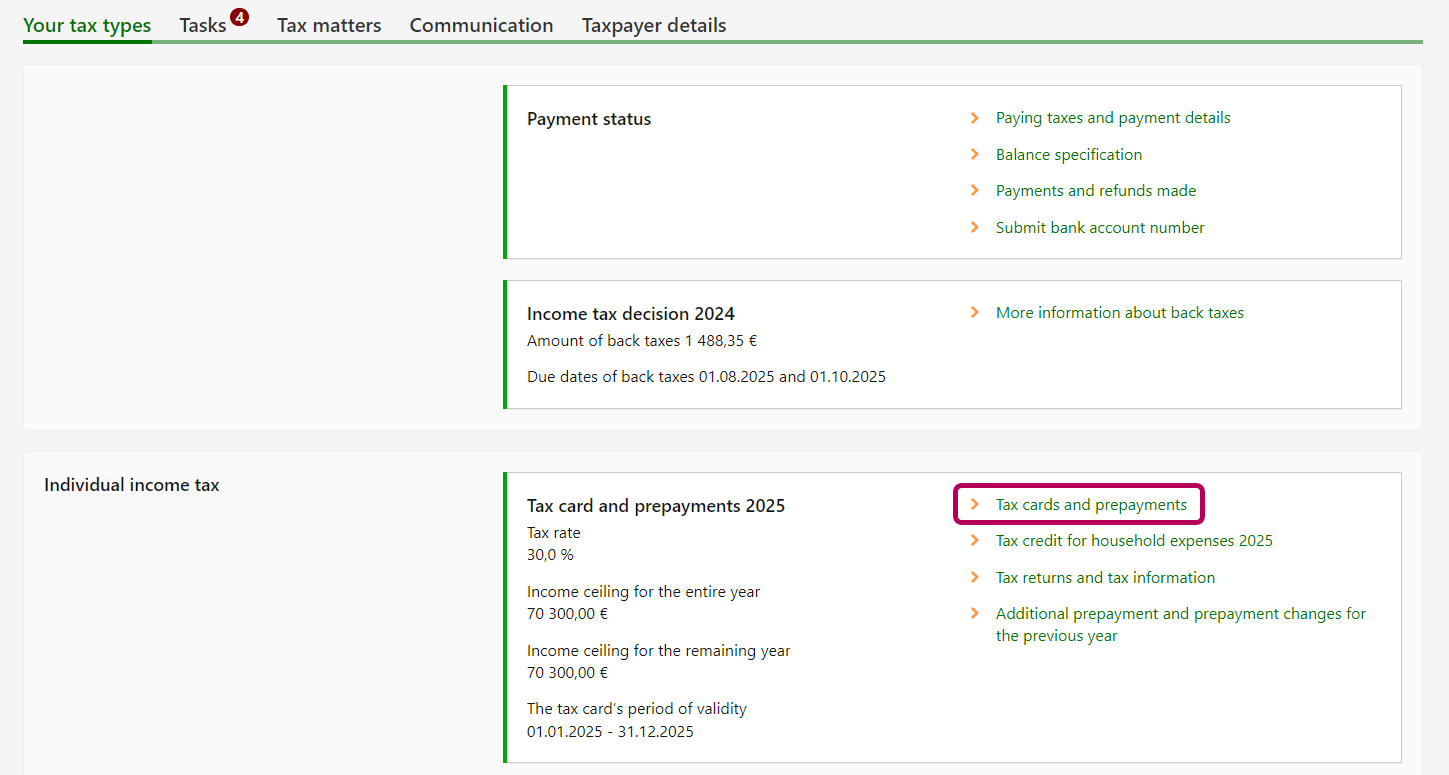The width and height of the screenshot is (1449, 775).
Task: Select the Communication tab
Action: (481, 26)
